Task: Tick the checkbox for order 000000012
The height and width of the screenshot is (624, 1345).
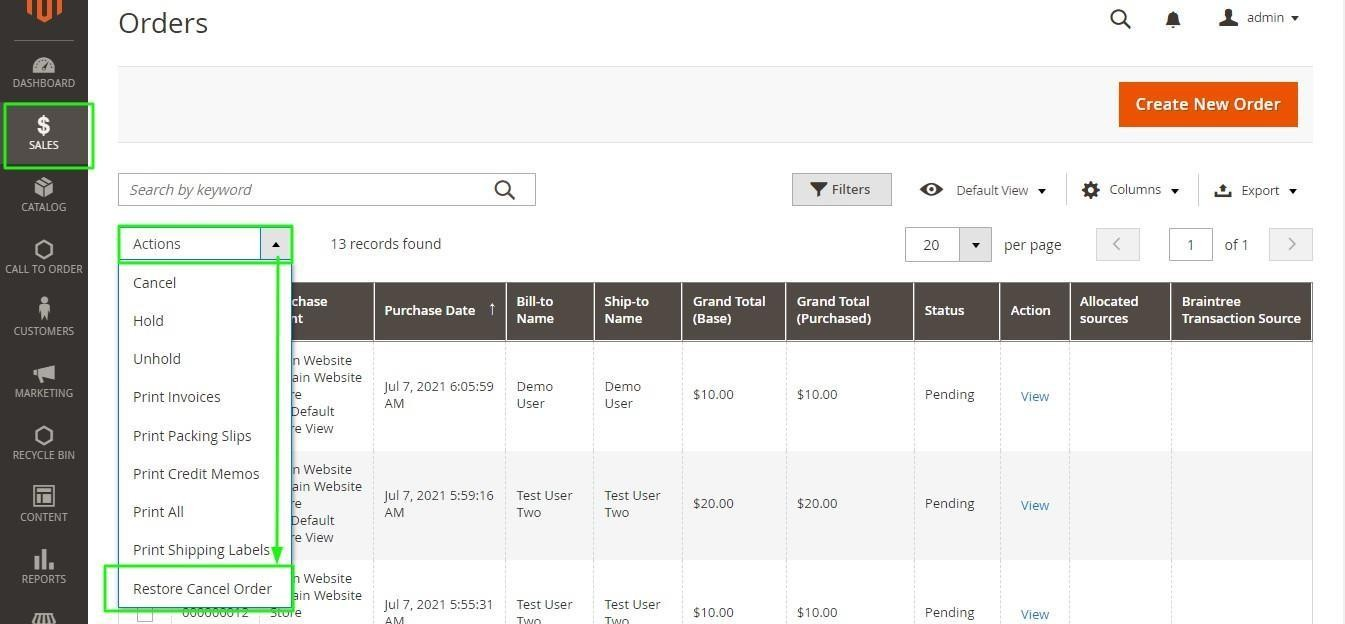Action: (x=145, y=614)
